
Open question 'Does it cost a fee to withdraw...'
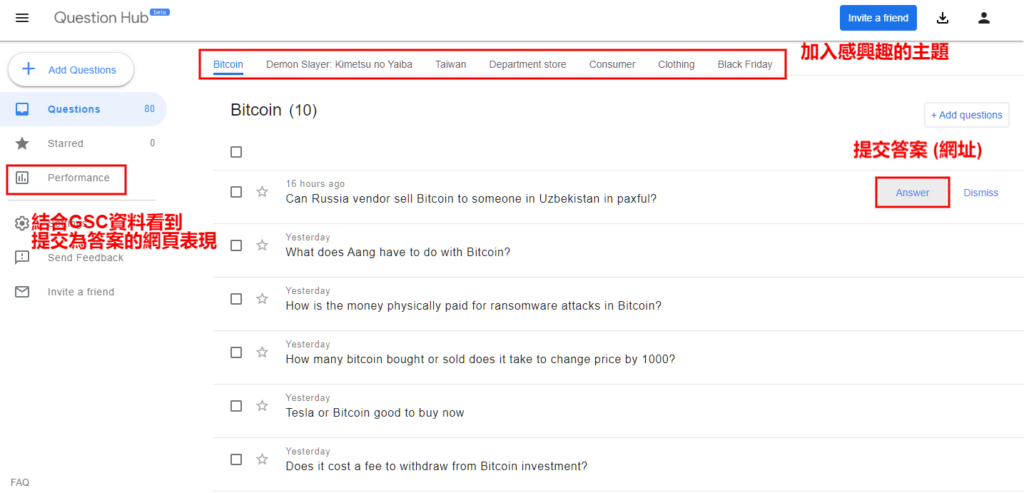[x=436, y=466]
